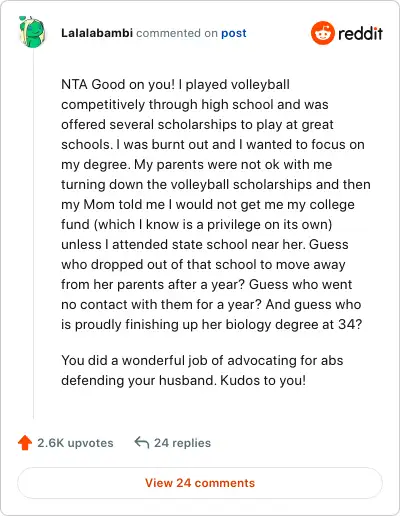400x516 pixels.
Task: Click the 2.6K upvotes count
Action: 75,443
